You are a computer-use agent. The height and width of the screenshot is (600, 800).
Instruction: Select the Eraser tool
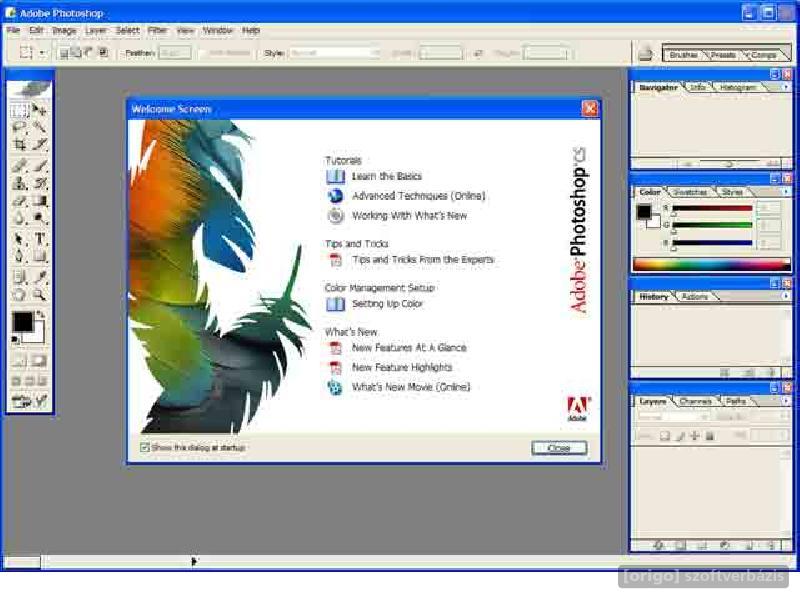19,201
